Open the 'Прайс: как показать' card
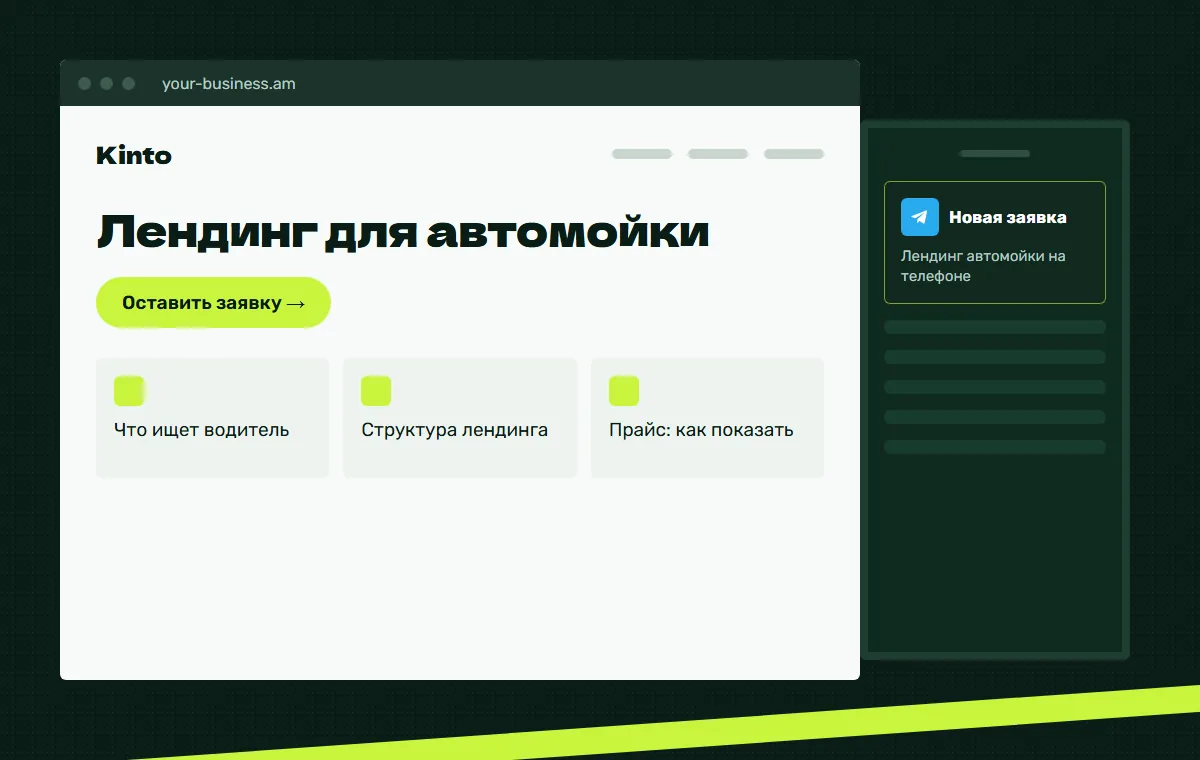The width and height of the screenshot is (1200, 760). point(707,418)
